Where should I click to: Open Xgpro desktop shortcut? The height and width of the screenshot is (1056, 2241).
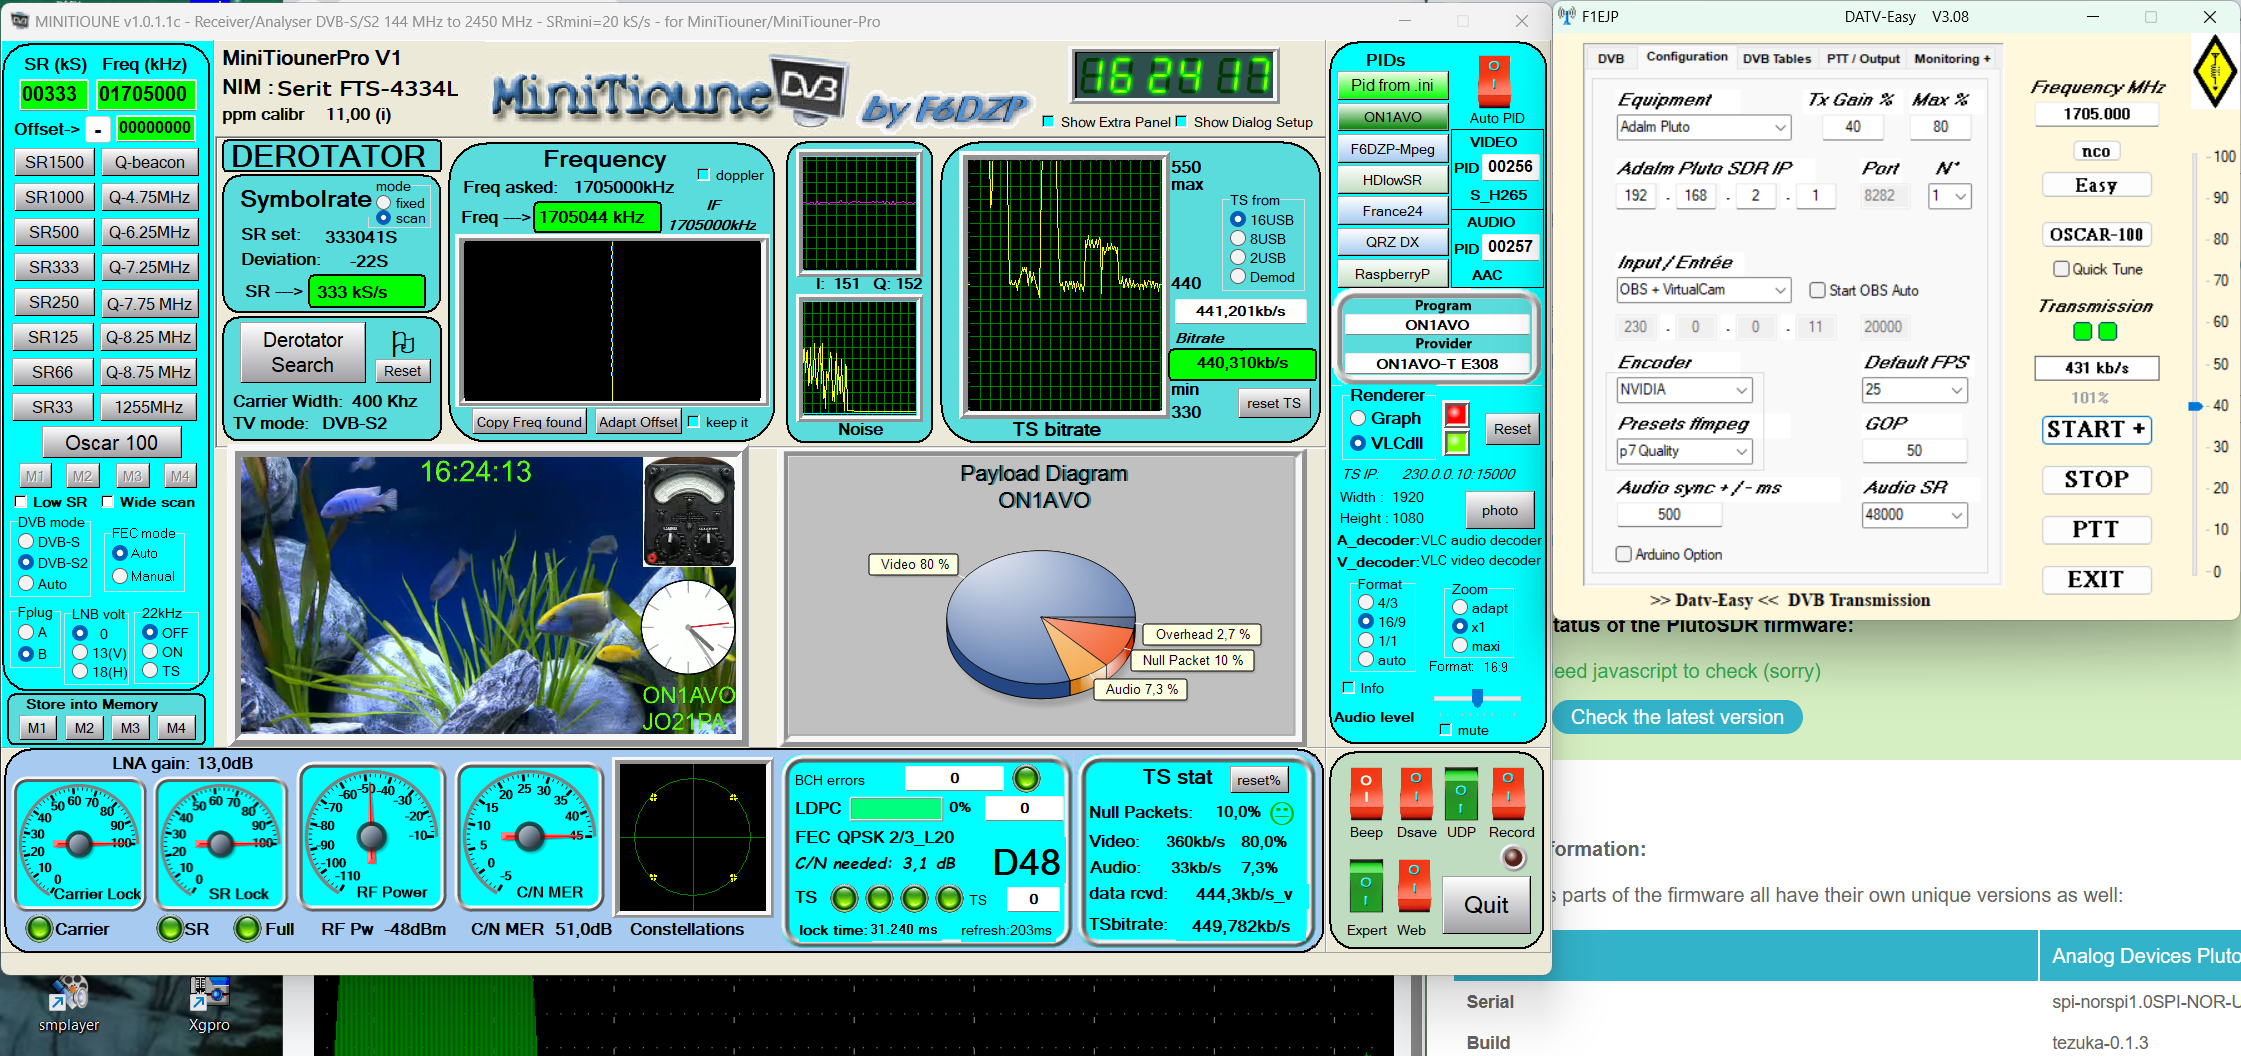(209, 1004)
